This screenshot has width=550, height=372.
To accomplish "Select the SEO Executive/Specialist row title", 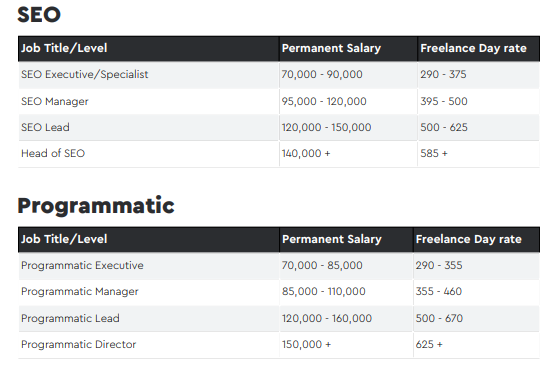I will click(x=85, y=74).
